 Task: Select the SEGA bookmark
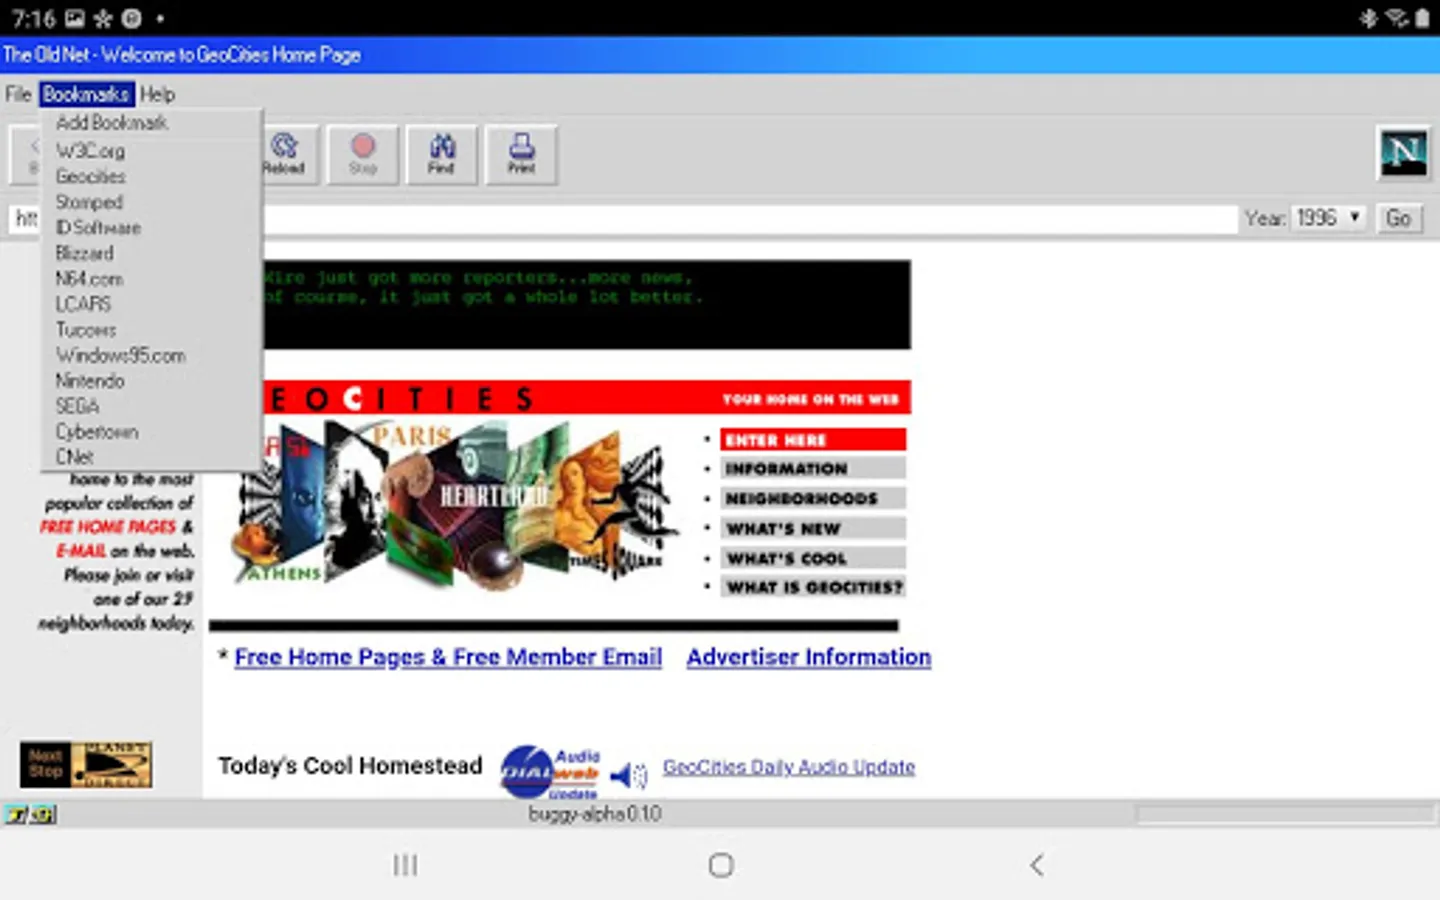150,406
